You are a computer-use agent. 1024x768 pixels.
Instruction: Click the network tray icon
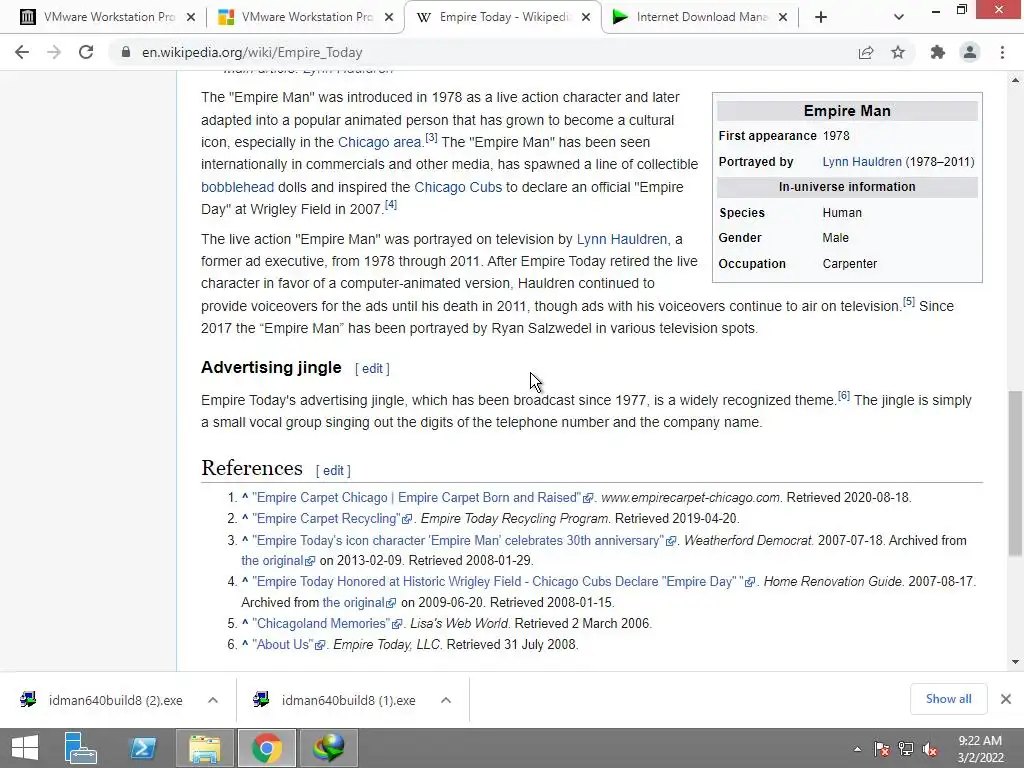tap(906, 749)
